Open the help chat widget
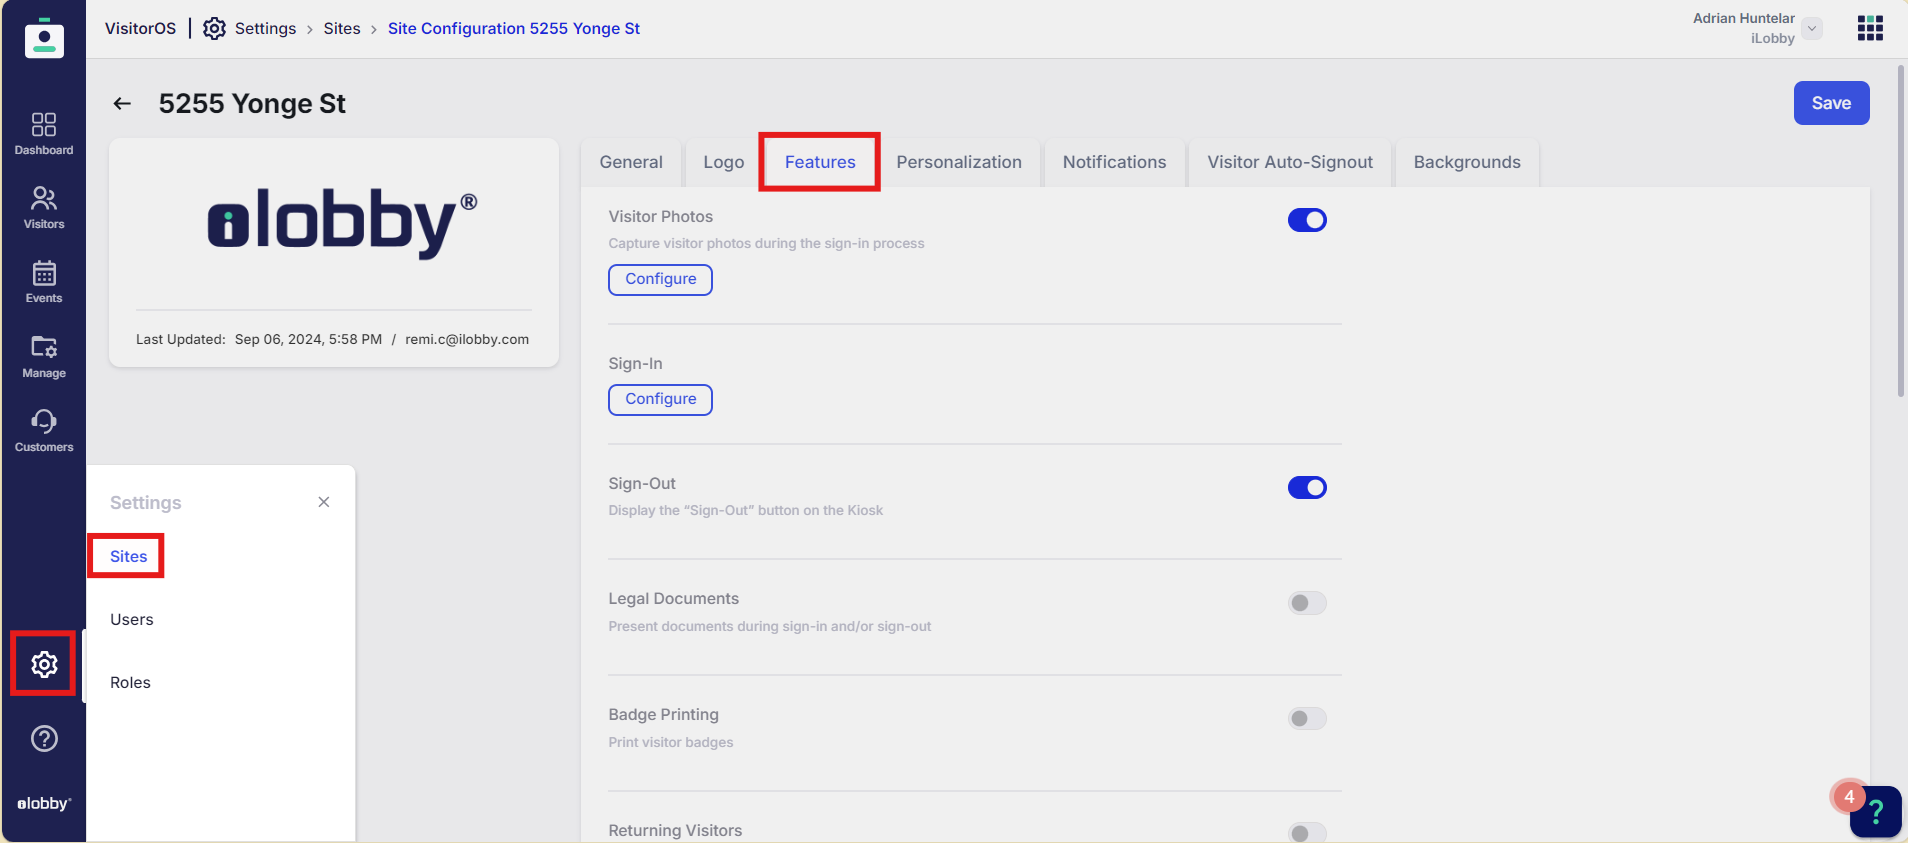Screen dimensions: 1908x843 click(1875, 811)
